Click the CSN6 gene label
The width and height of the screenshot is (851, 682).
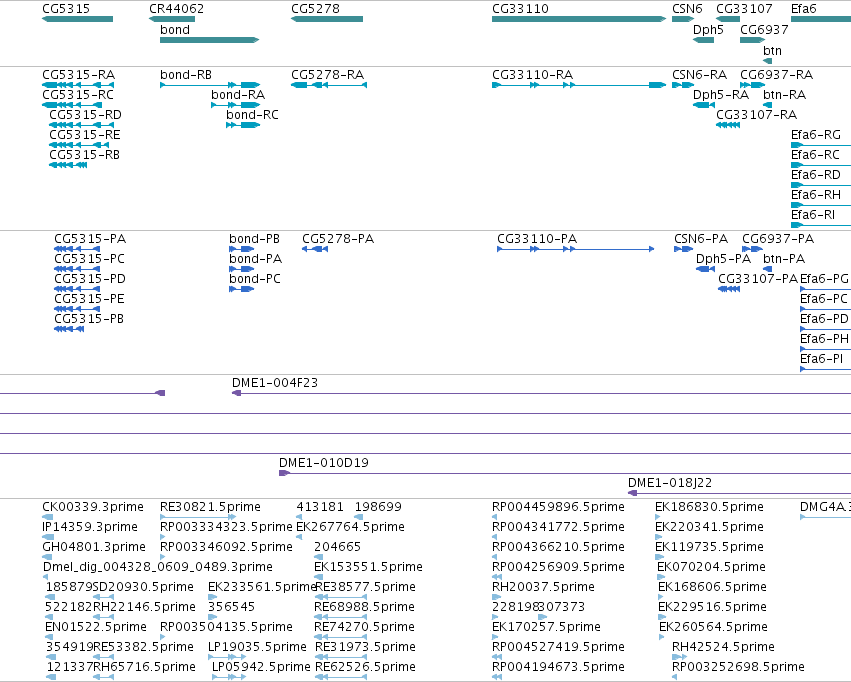(687, 9)
